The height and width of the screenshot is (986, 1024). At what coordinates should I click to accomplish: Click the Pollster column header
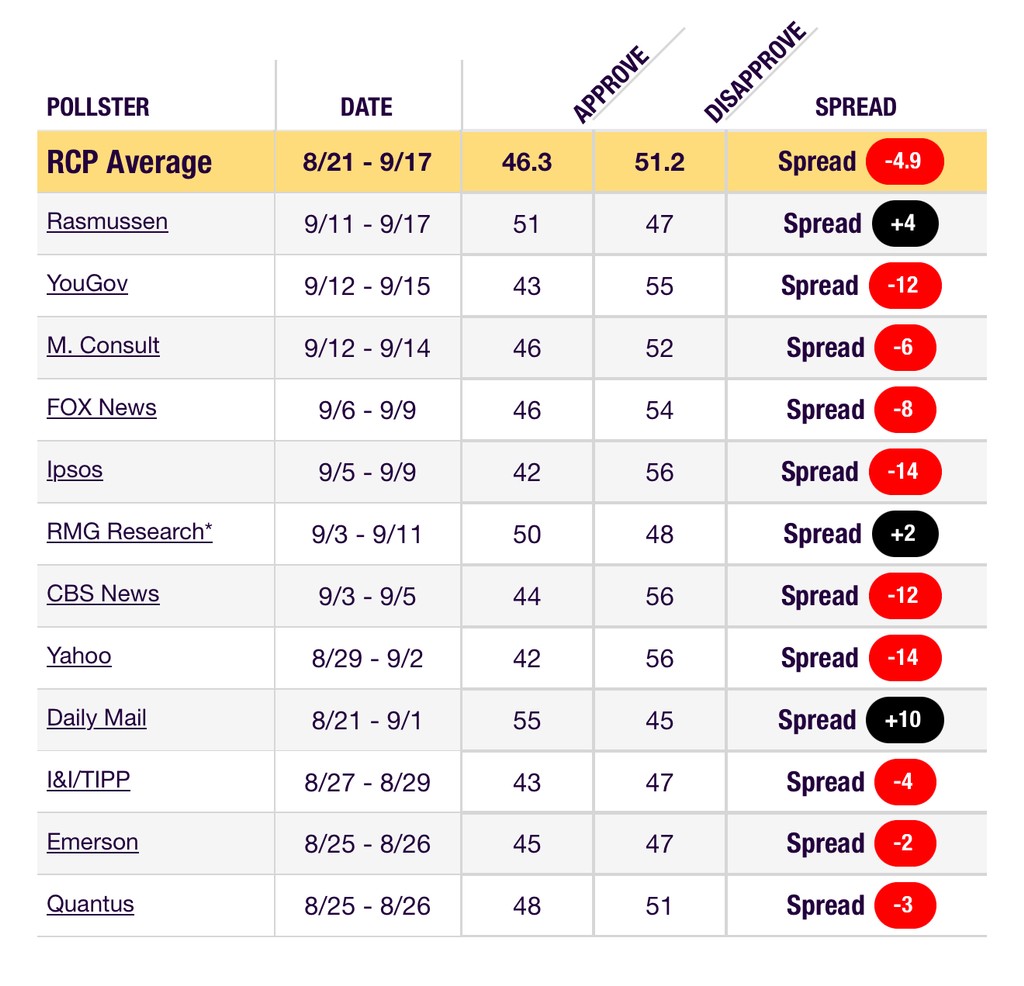(98, 107)
